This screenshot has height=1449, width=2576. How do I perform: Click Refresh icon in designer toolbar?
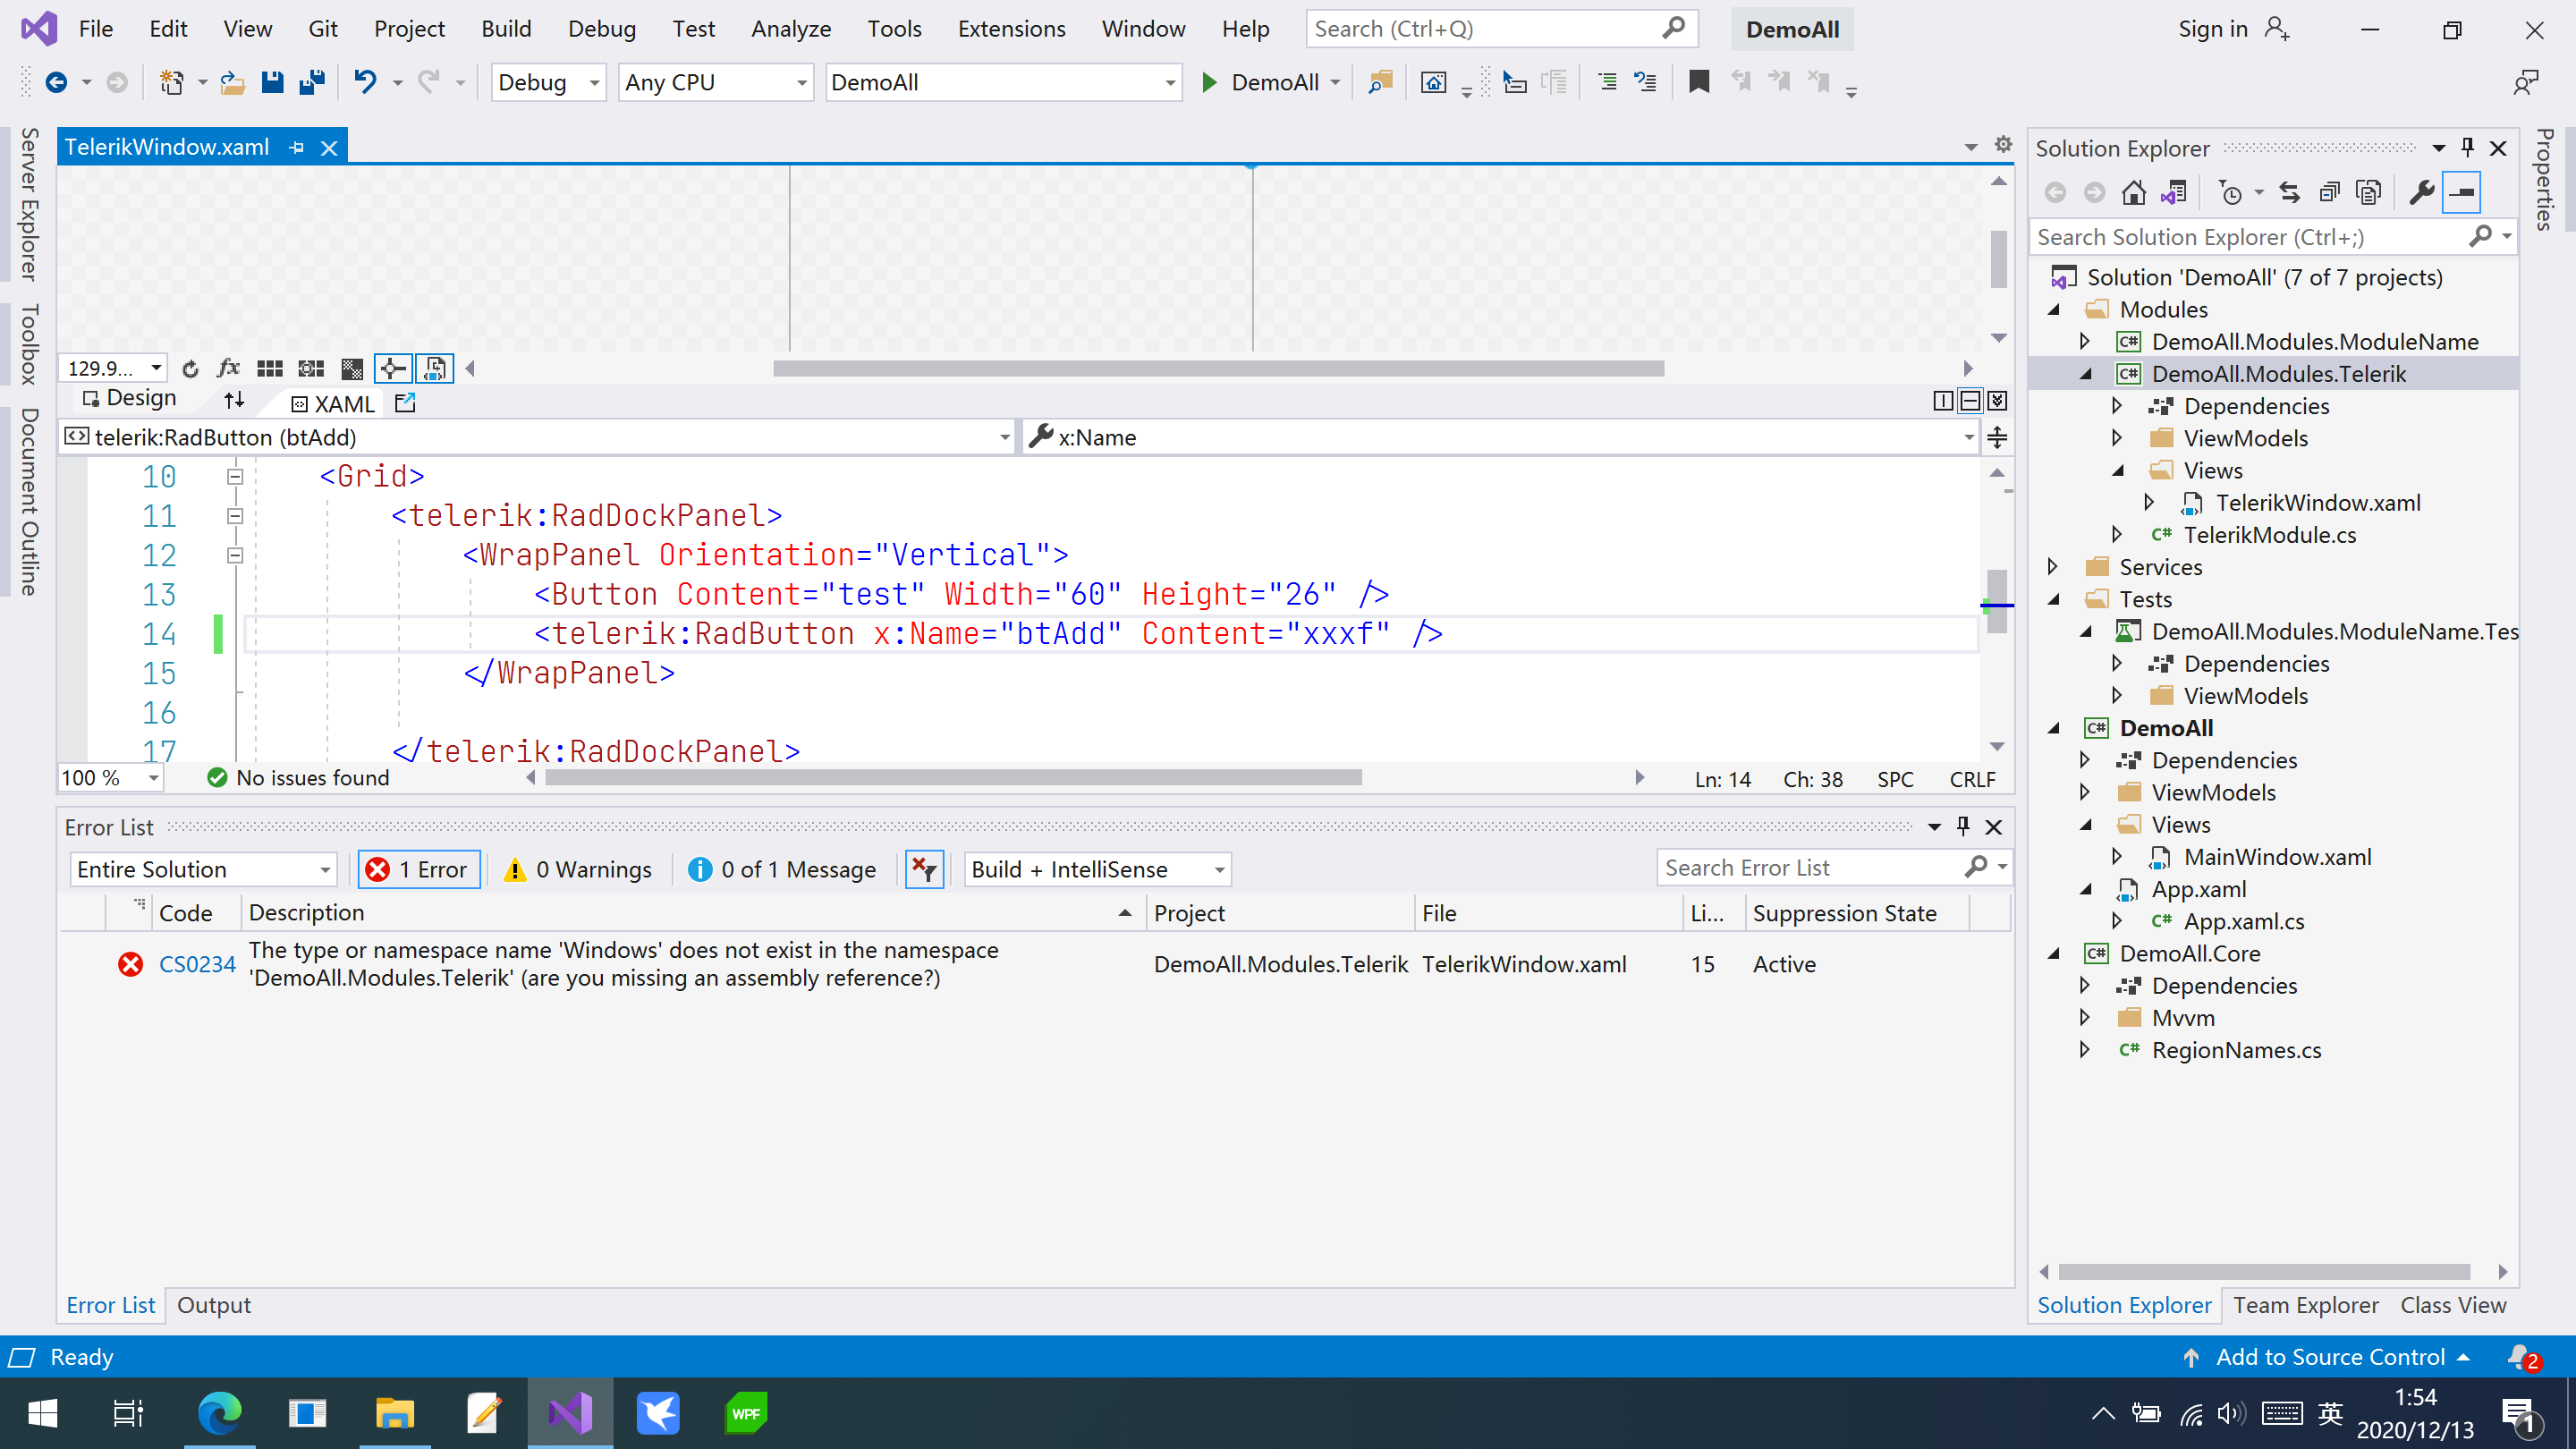coord(190,369)
